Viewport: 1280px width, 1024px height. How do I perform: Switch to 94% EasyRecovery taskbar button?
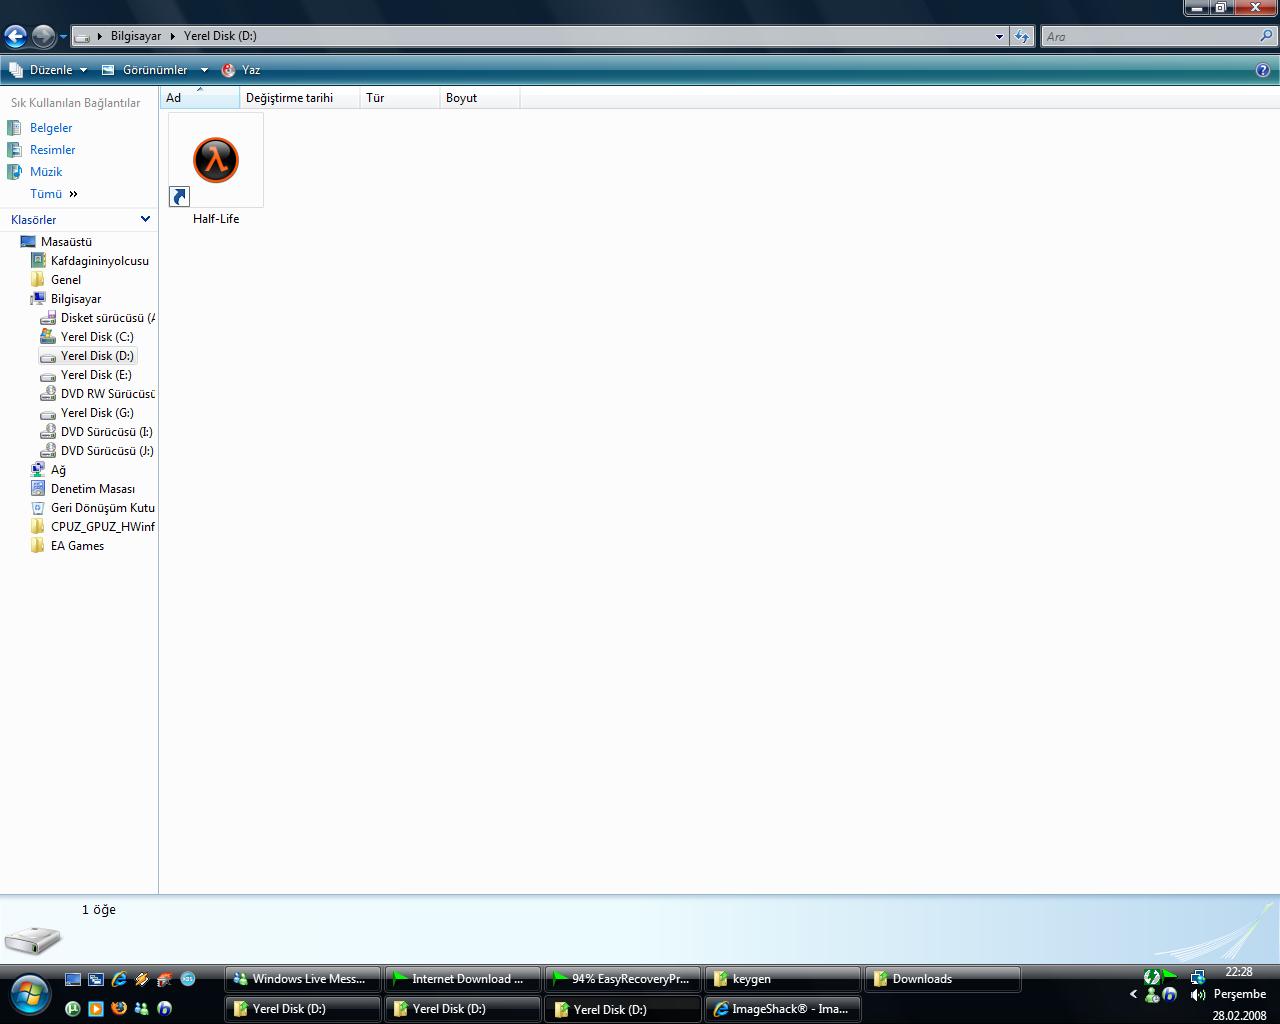point(623,979)
